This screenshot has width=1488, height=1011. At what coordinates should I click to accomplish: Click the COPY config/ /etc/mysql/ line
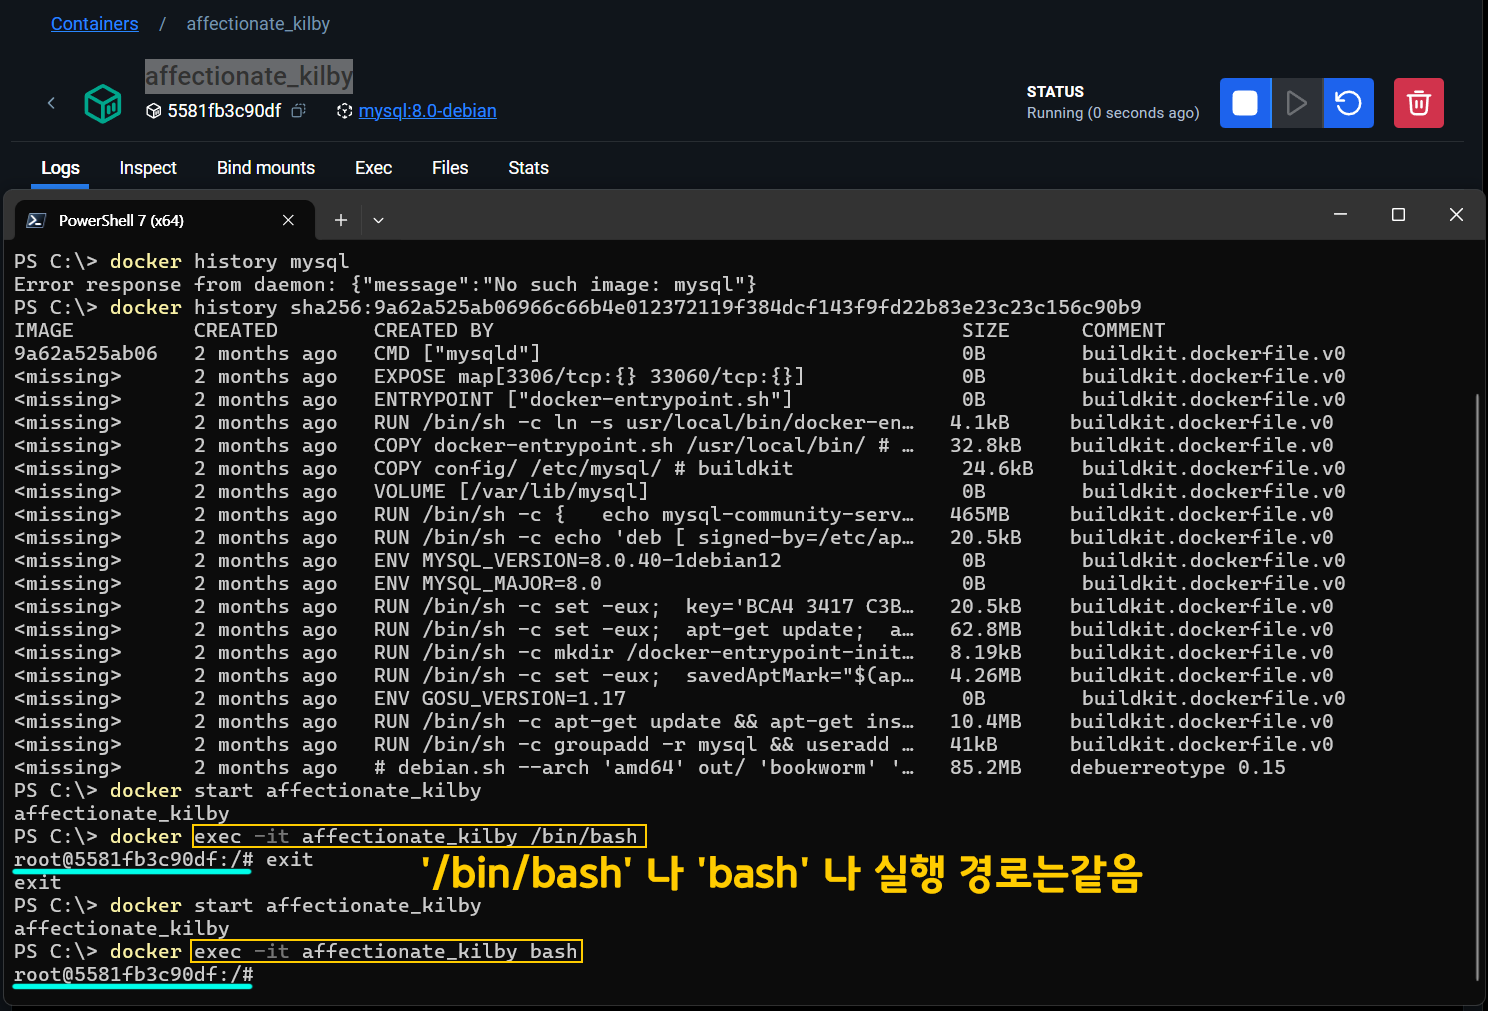pos(583,468)
